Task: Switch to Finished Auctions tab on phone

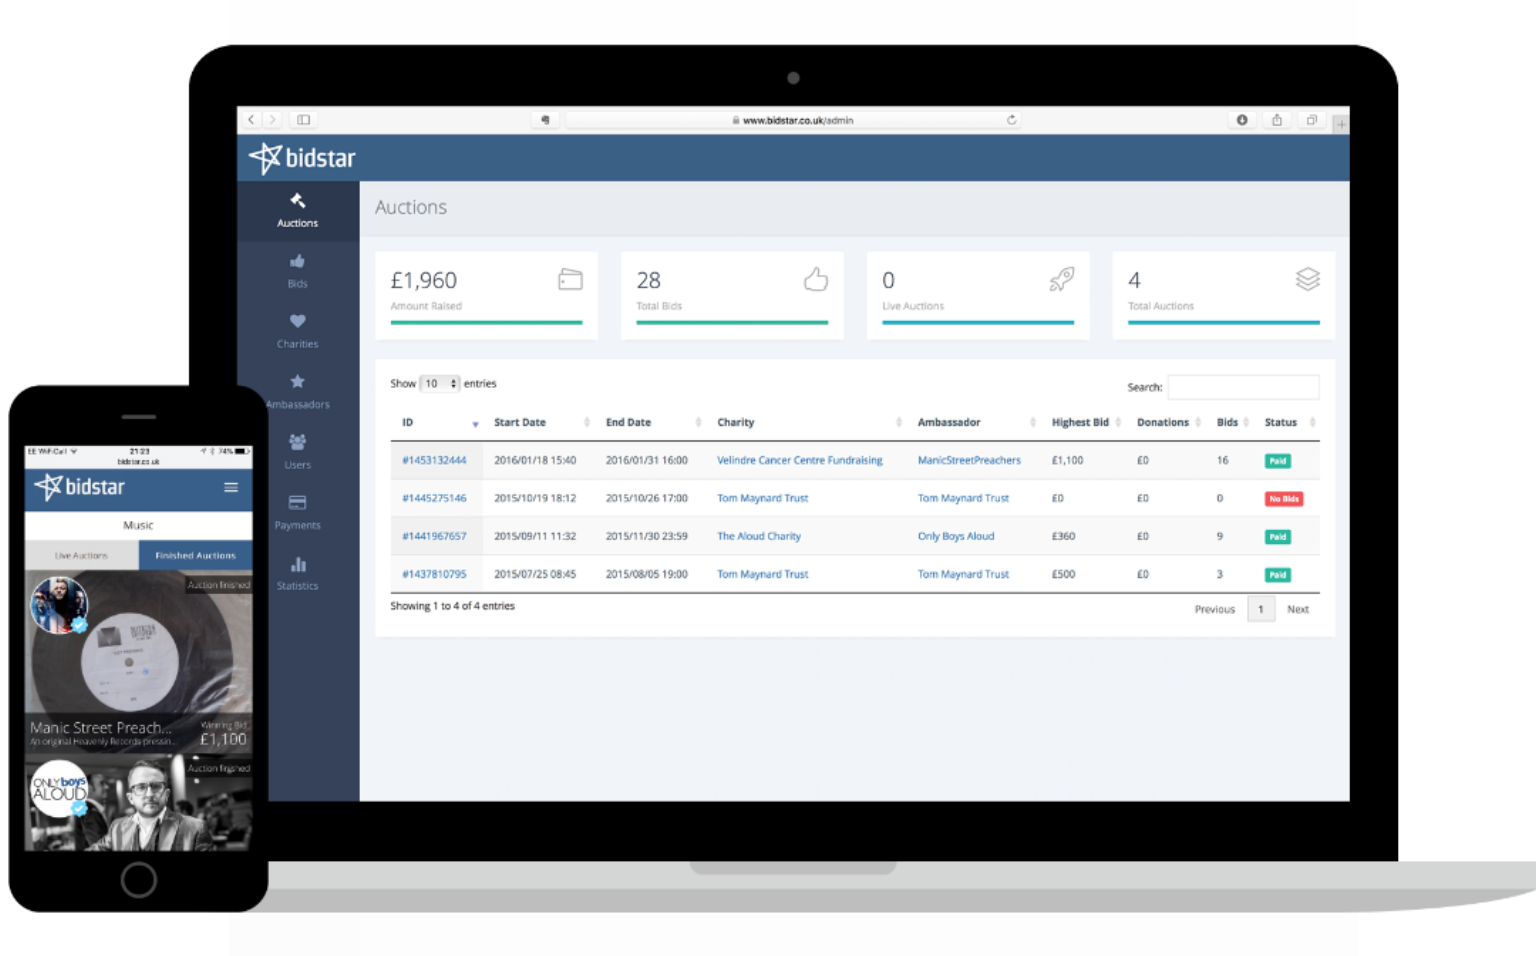Action: (195, 555)
